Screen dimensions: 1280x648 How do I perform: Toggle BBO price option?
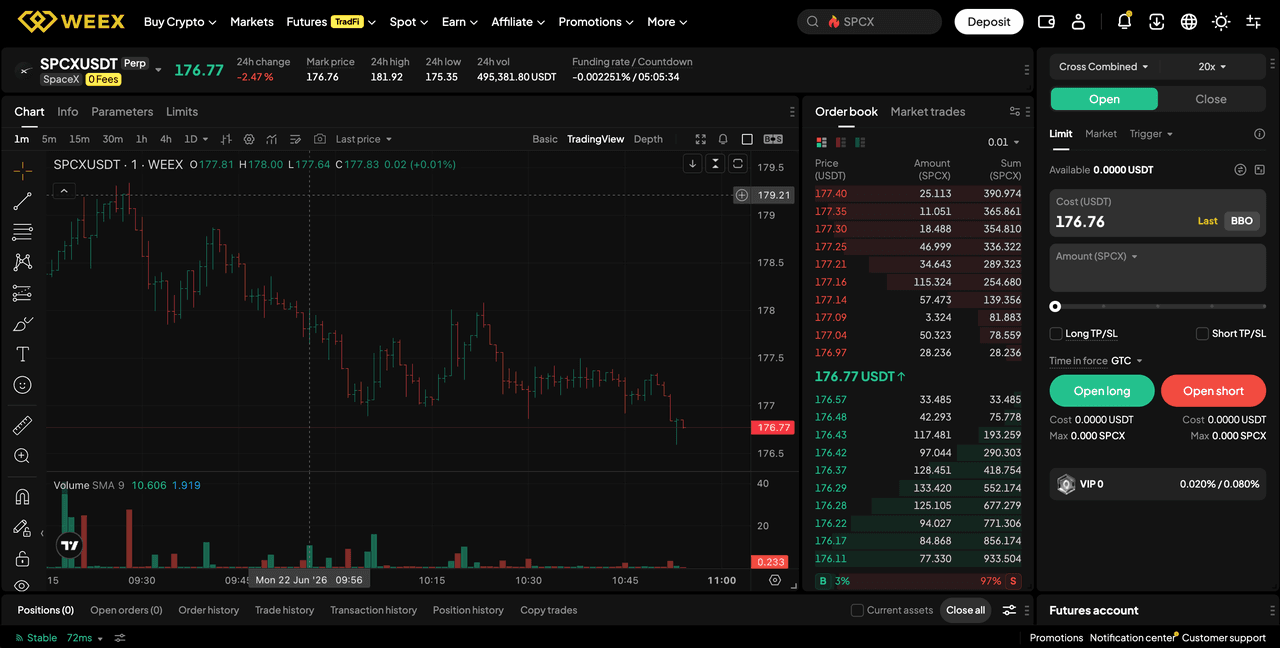(1241, 221)
